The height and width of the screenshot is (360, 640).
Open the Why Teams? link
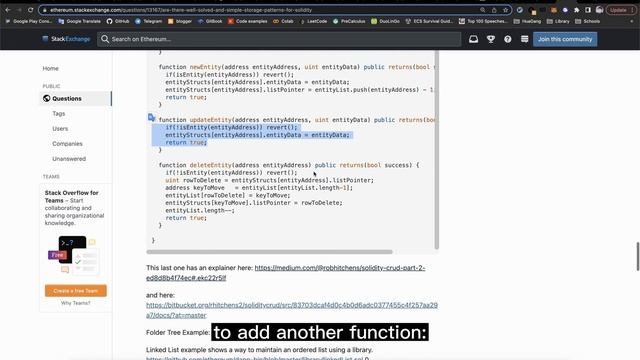[76, 303]
